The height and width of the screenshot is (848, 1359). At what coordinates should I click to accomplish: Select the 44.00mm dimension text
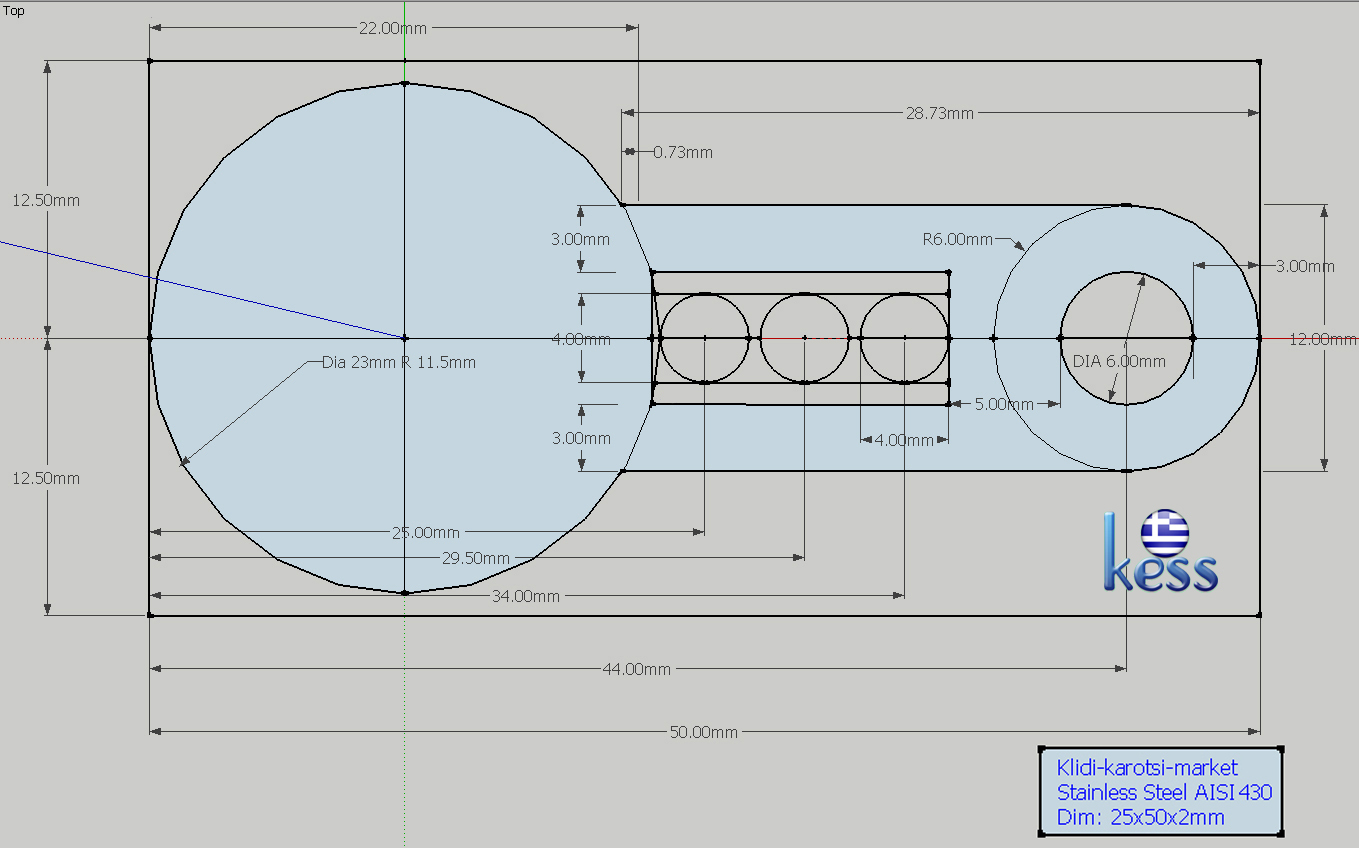click(636, 669)
